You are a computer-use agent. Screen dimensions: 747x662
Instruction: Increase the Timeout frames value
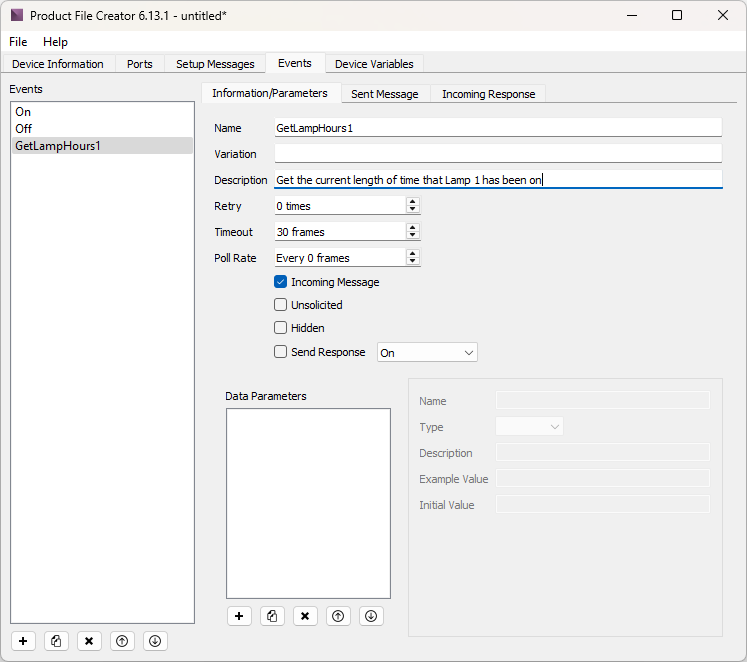[x=413, y=228]
